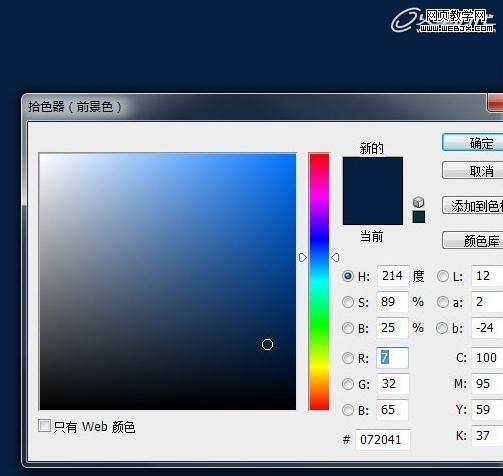The width and height of the screenshot is (503, 476).
Task: Select the Lab b radio button
Action: tap(442, 328)
